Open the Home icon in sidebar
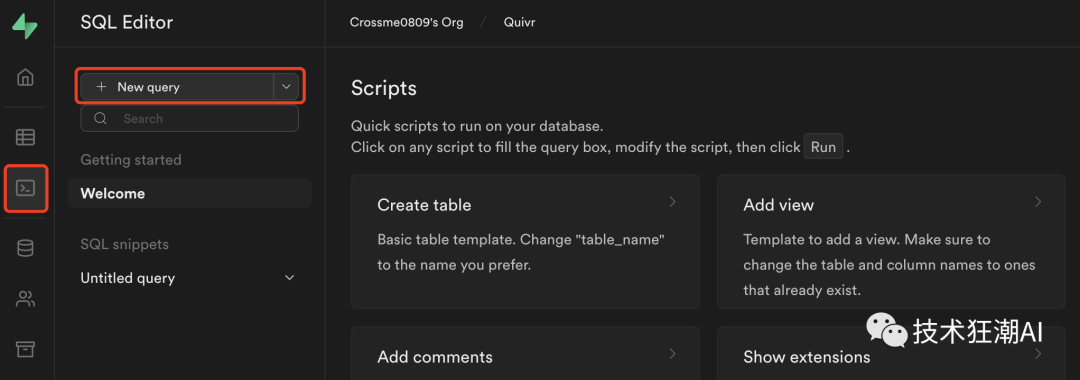Image resolution: width=1080 pixels, height=380 pixels. click(25, 76)
